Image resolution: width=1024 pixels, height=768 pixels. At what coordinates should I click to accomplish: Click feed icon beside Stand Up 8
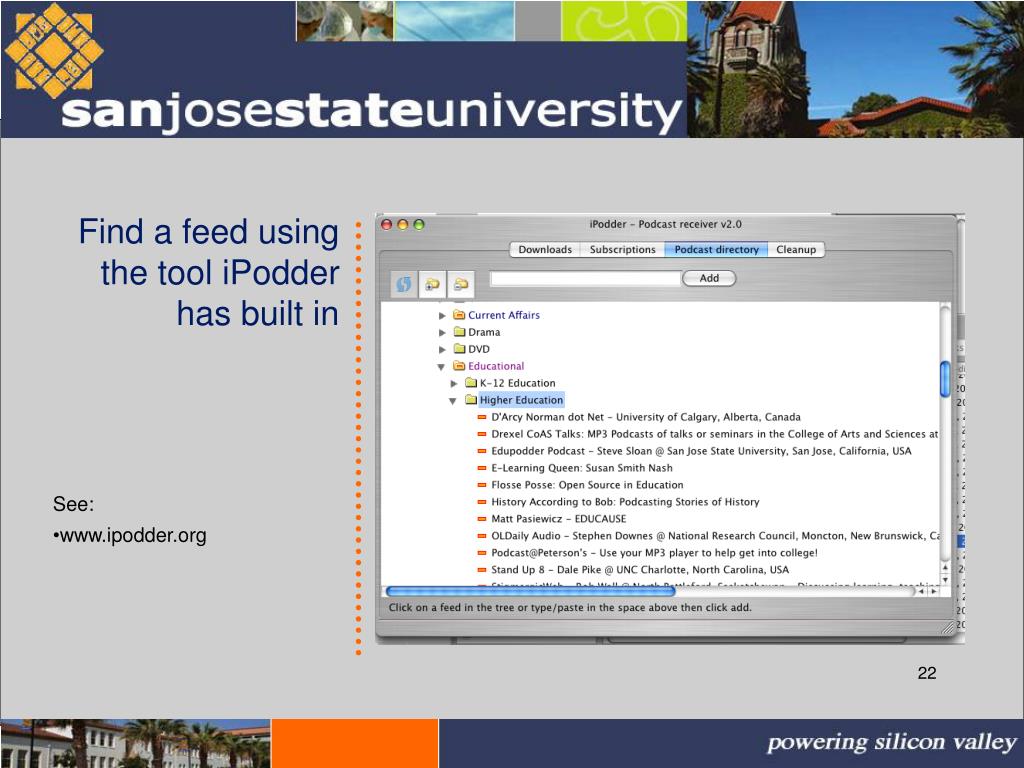coord(482,569)
